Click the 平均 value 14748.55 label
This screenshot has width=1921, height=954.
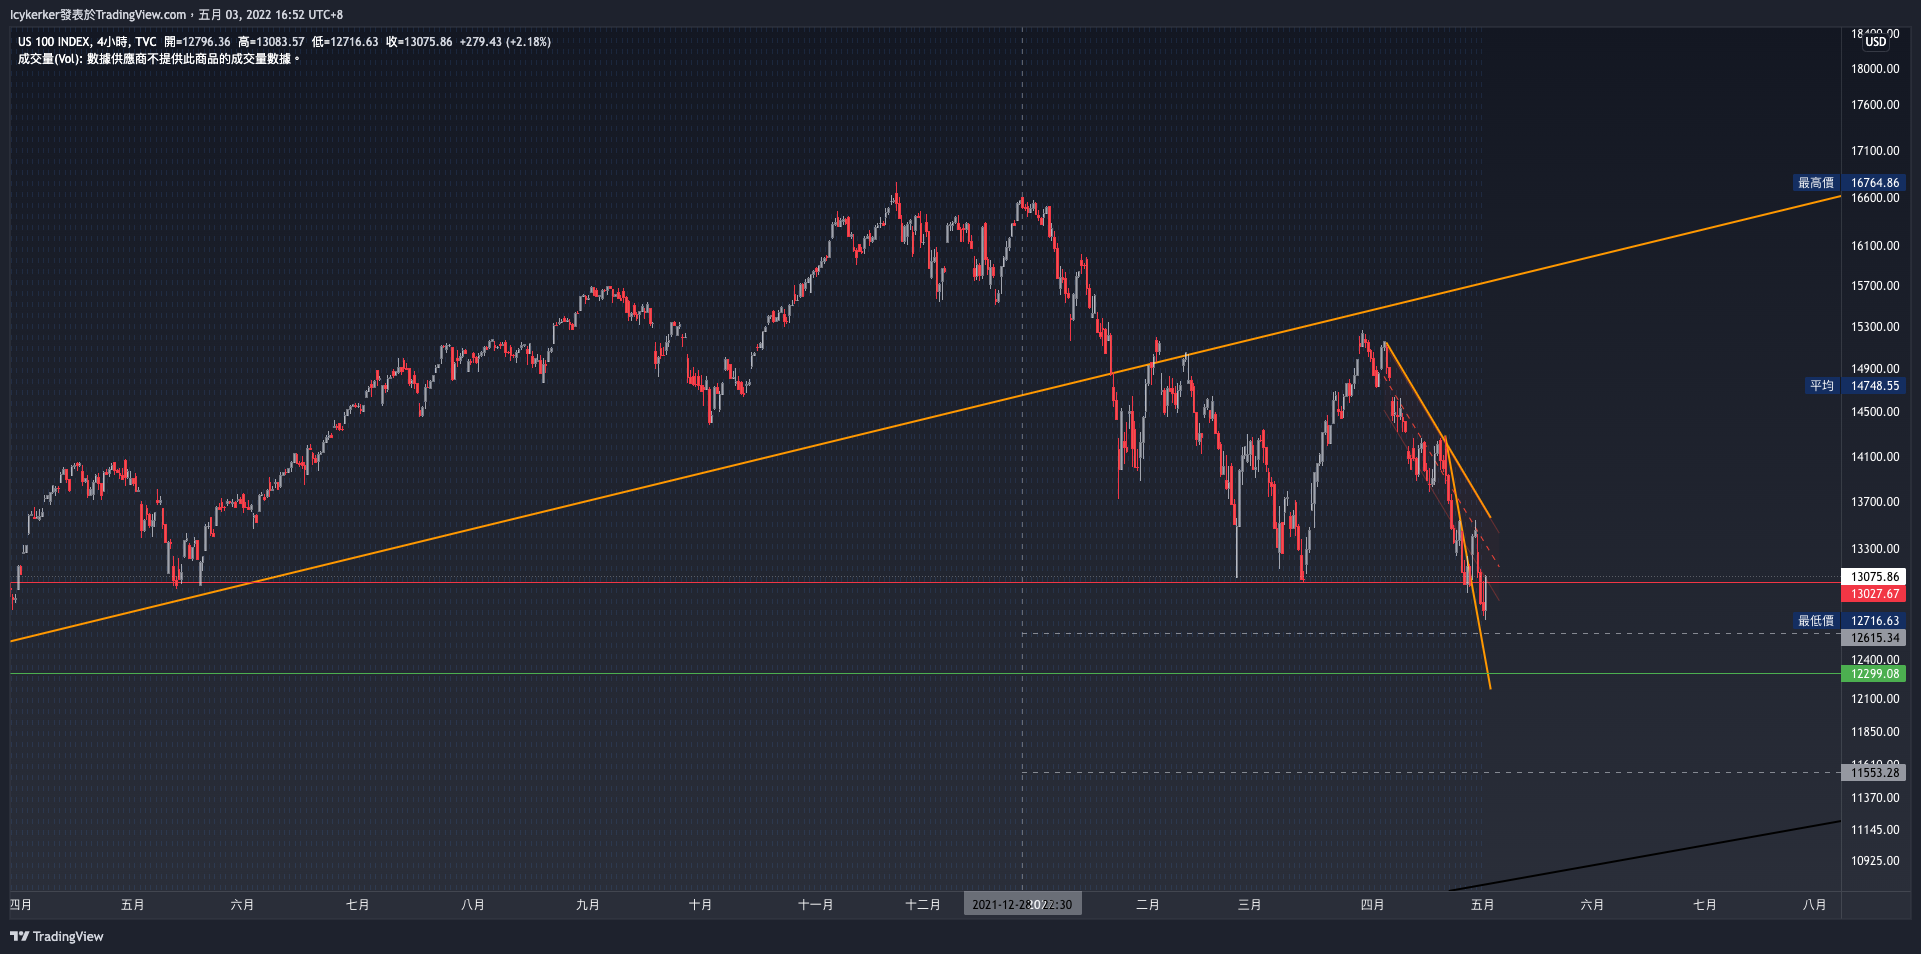click(1873, 386)
